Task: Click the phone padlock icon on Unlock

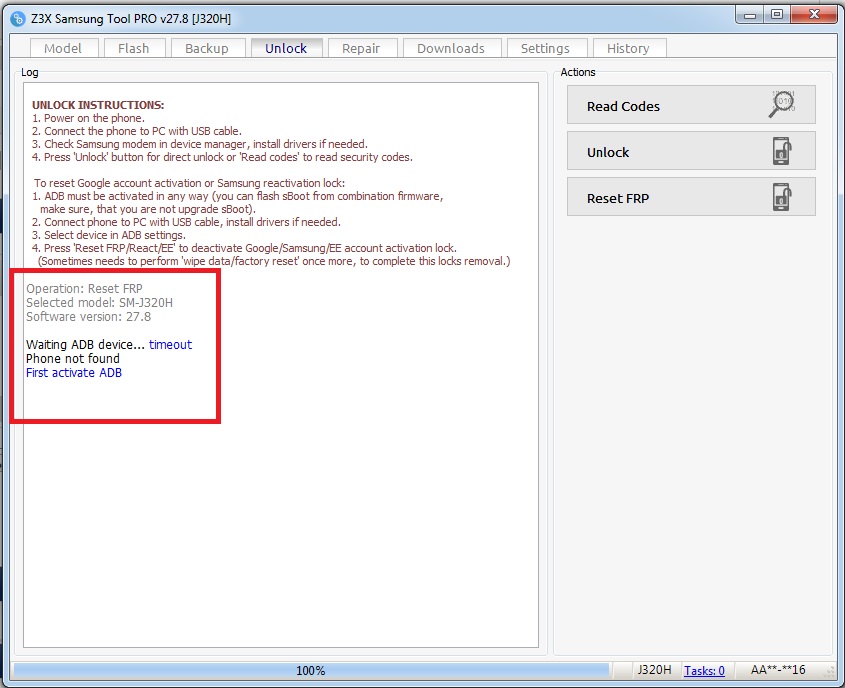Action: point(782,151)
